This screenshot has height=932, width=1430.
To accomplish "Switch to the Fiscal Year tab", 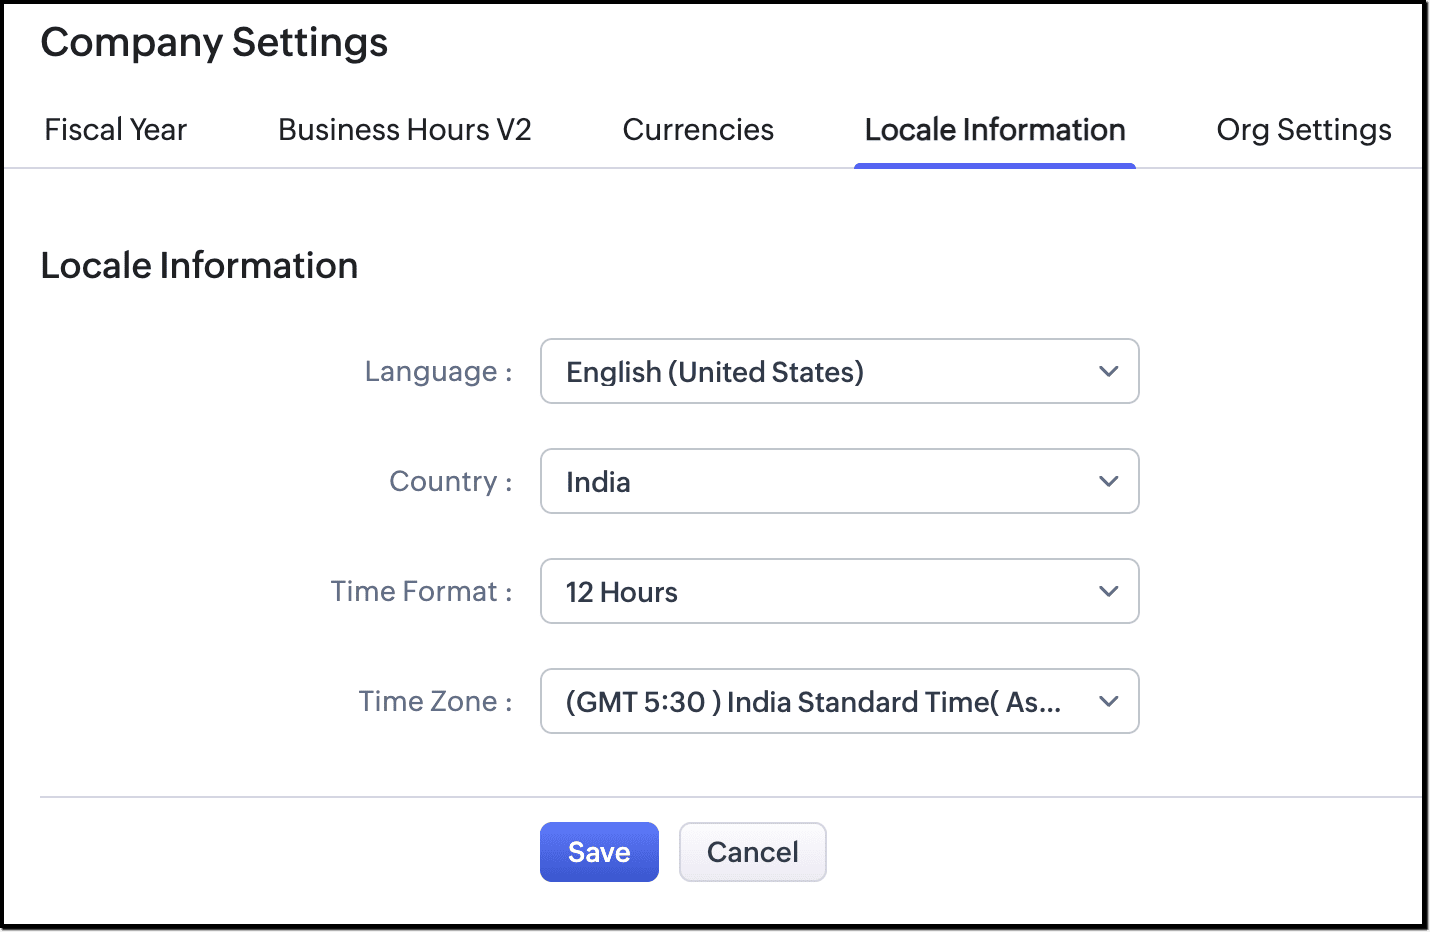I will tap(116, 130).
